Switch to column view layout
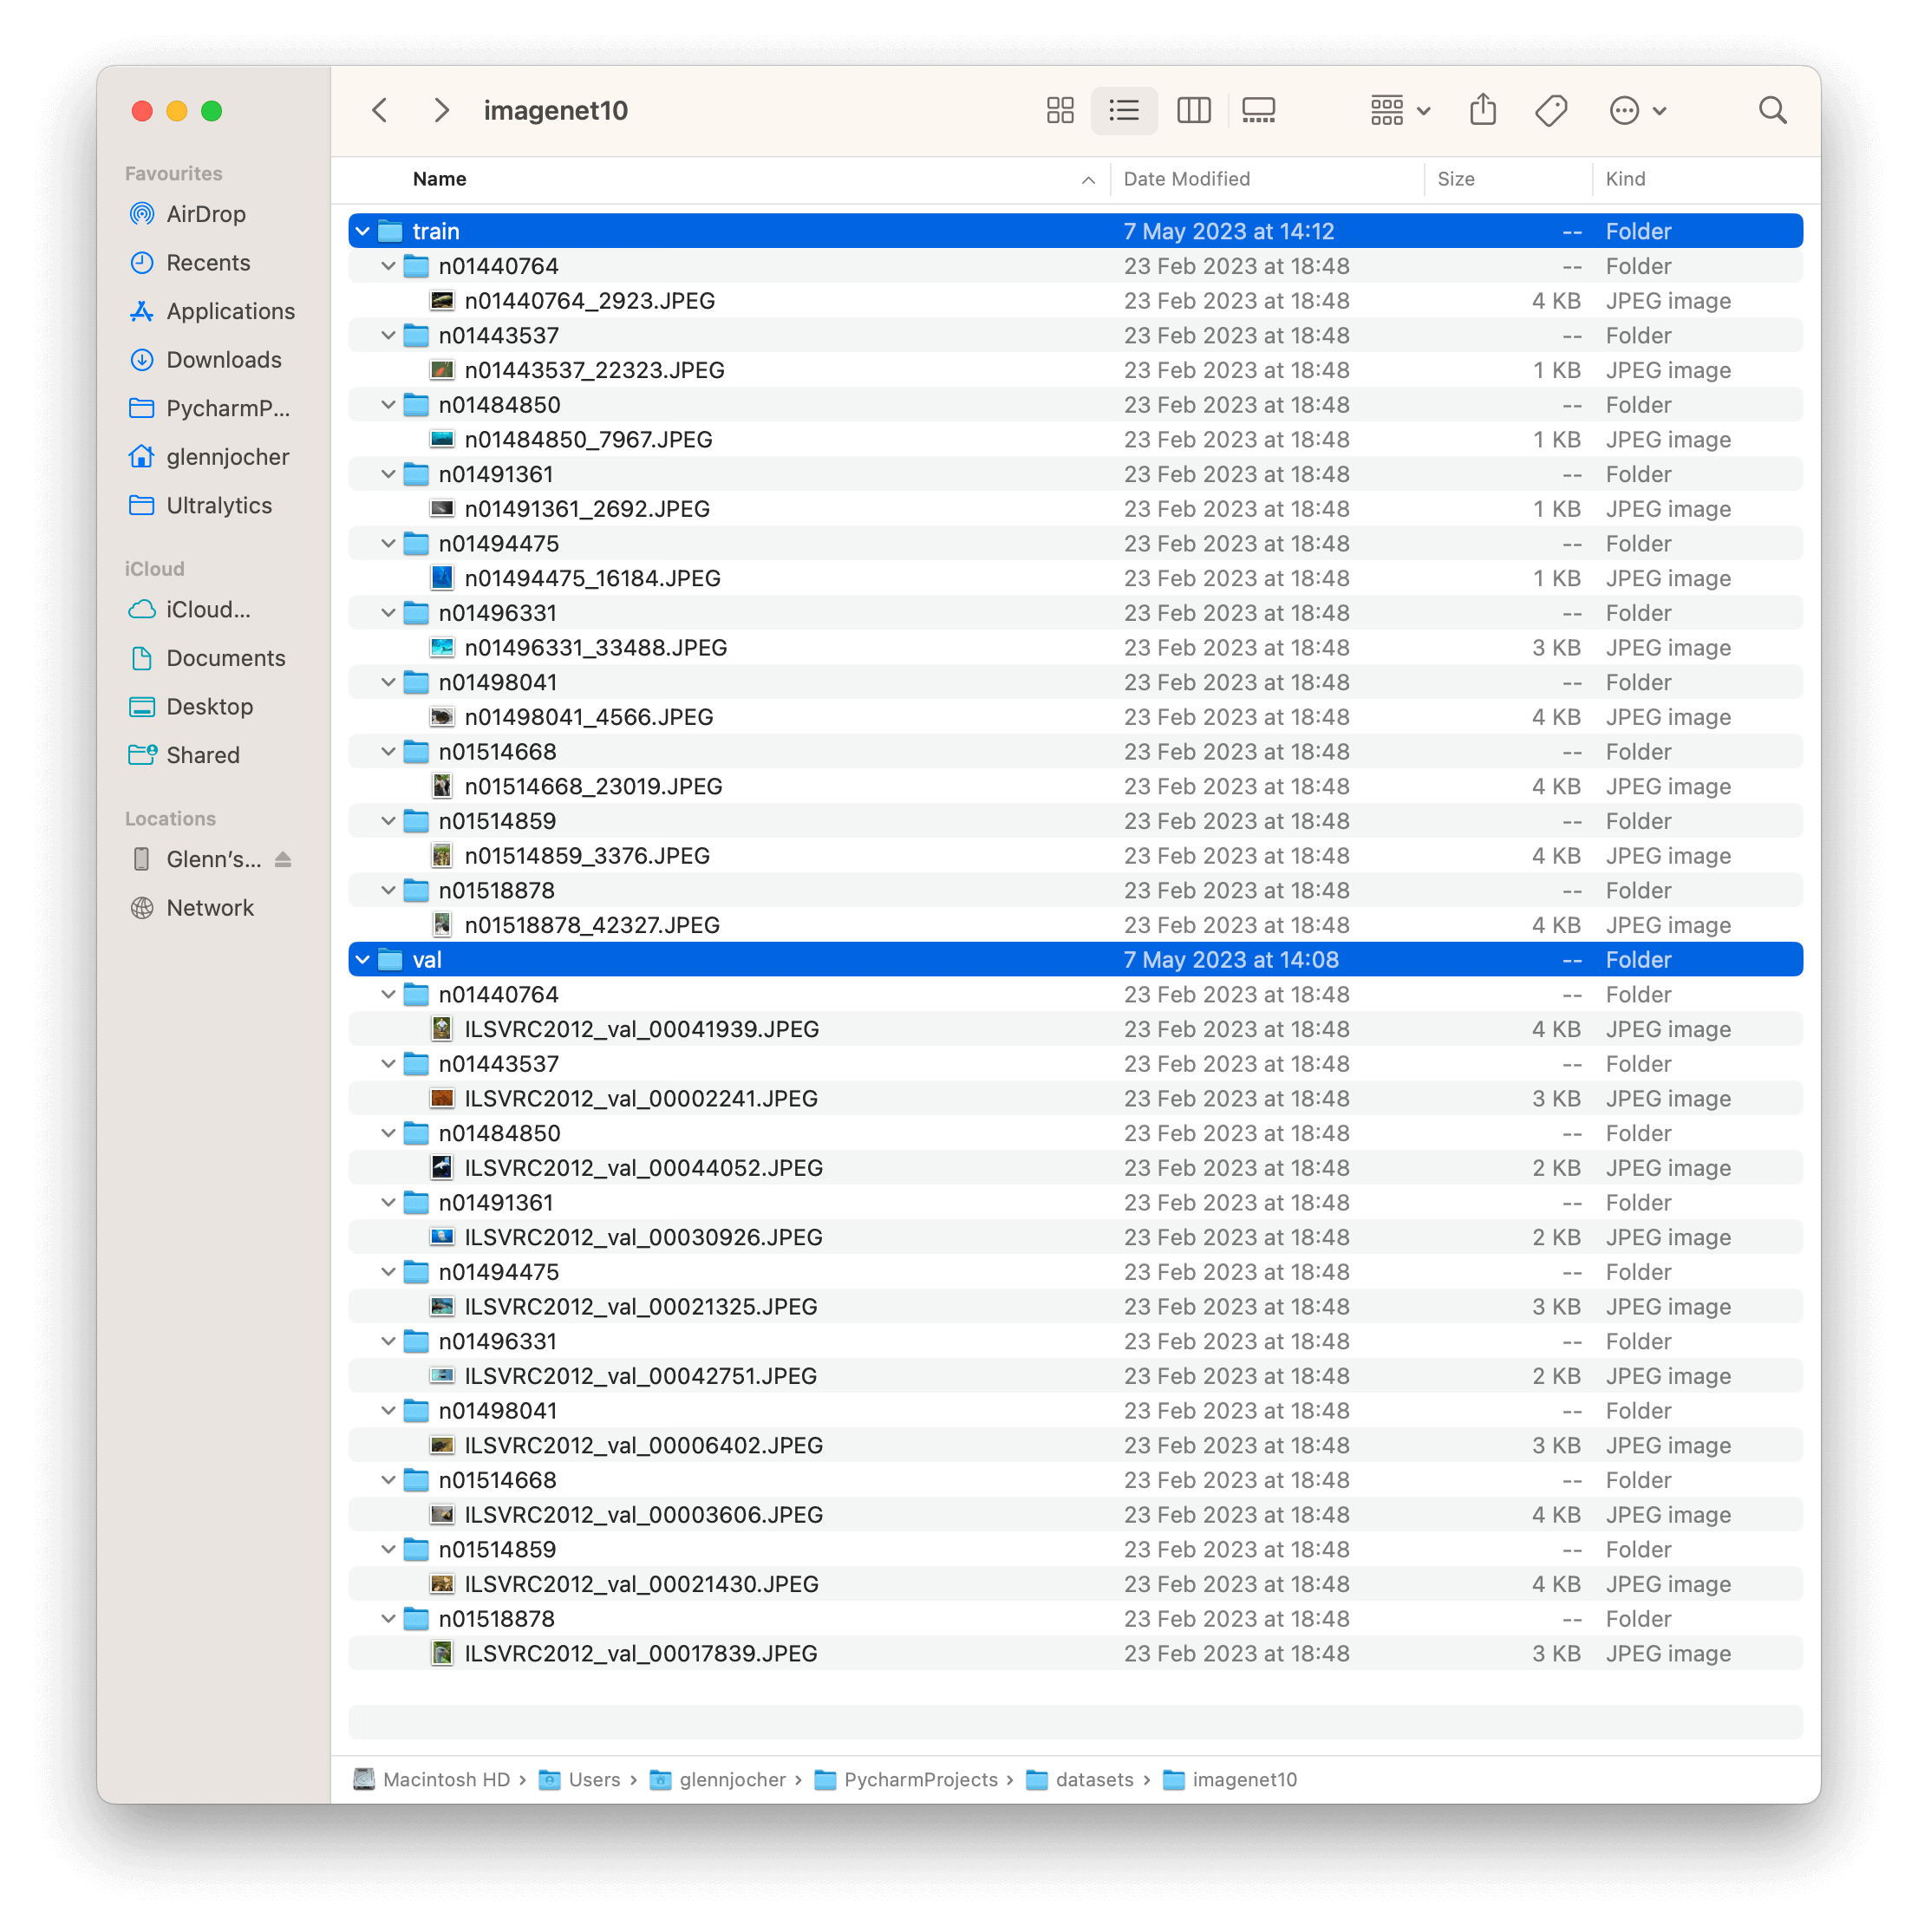Screen dimensions: 1918x1932 [x=1192, y=109]
